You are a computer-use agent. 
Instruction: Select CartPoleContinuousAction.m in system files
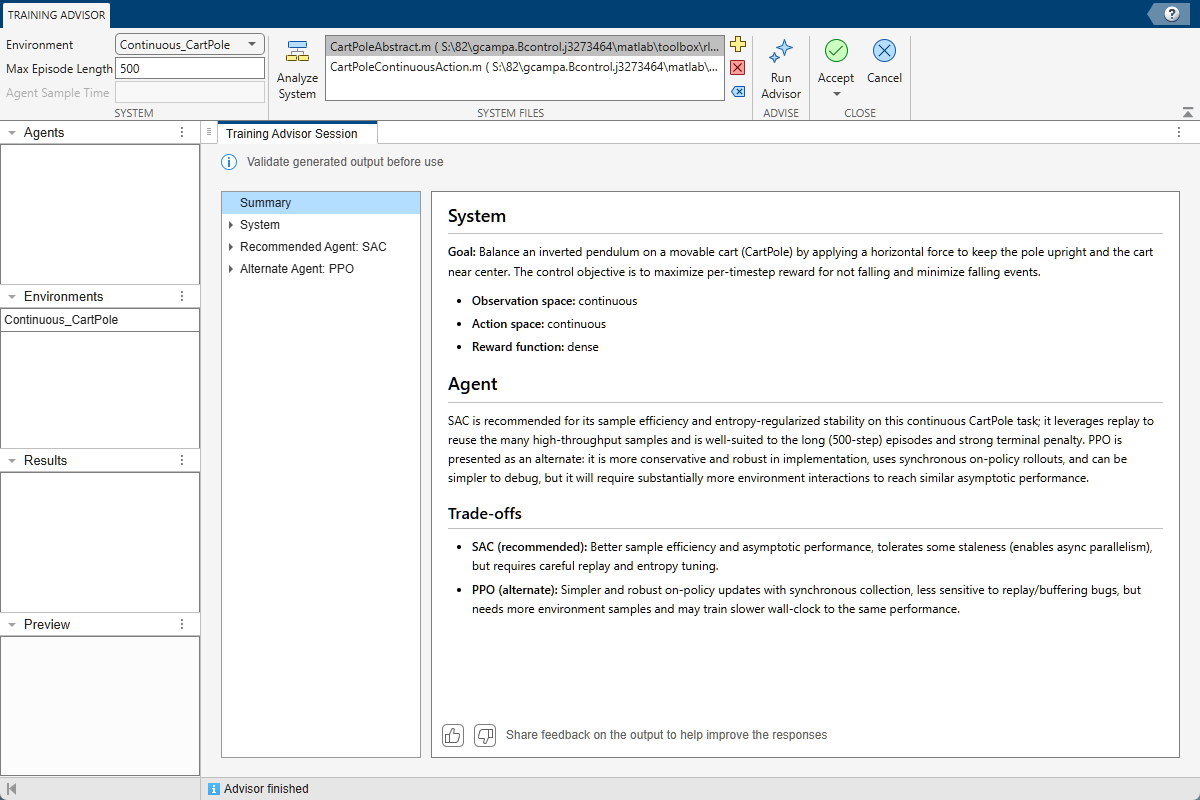click(524, 67)
